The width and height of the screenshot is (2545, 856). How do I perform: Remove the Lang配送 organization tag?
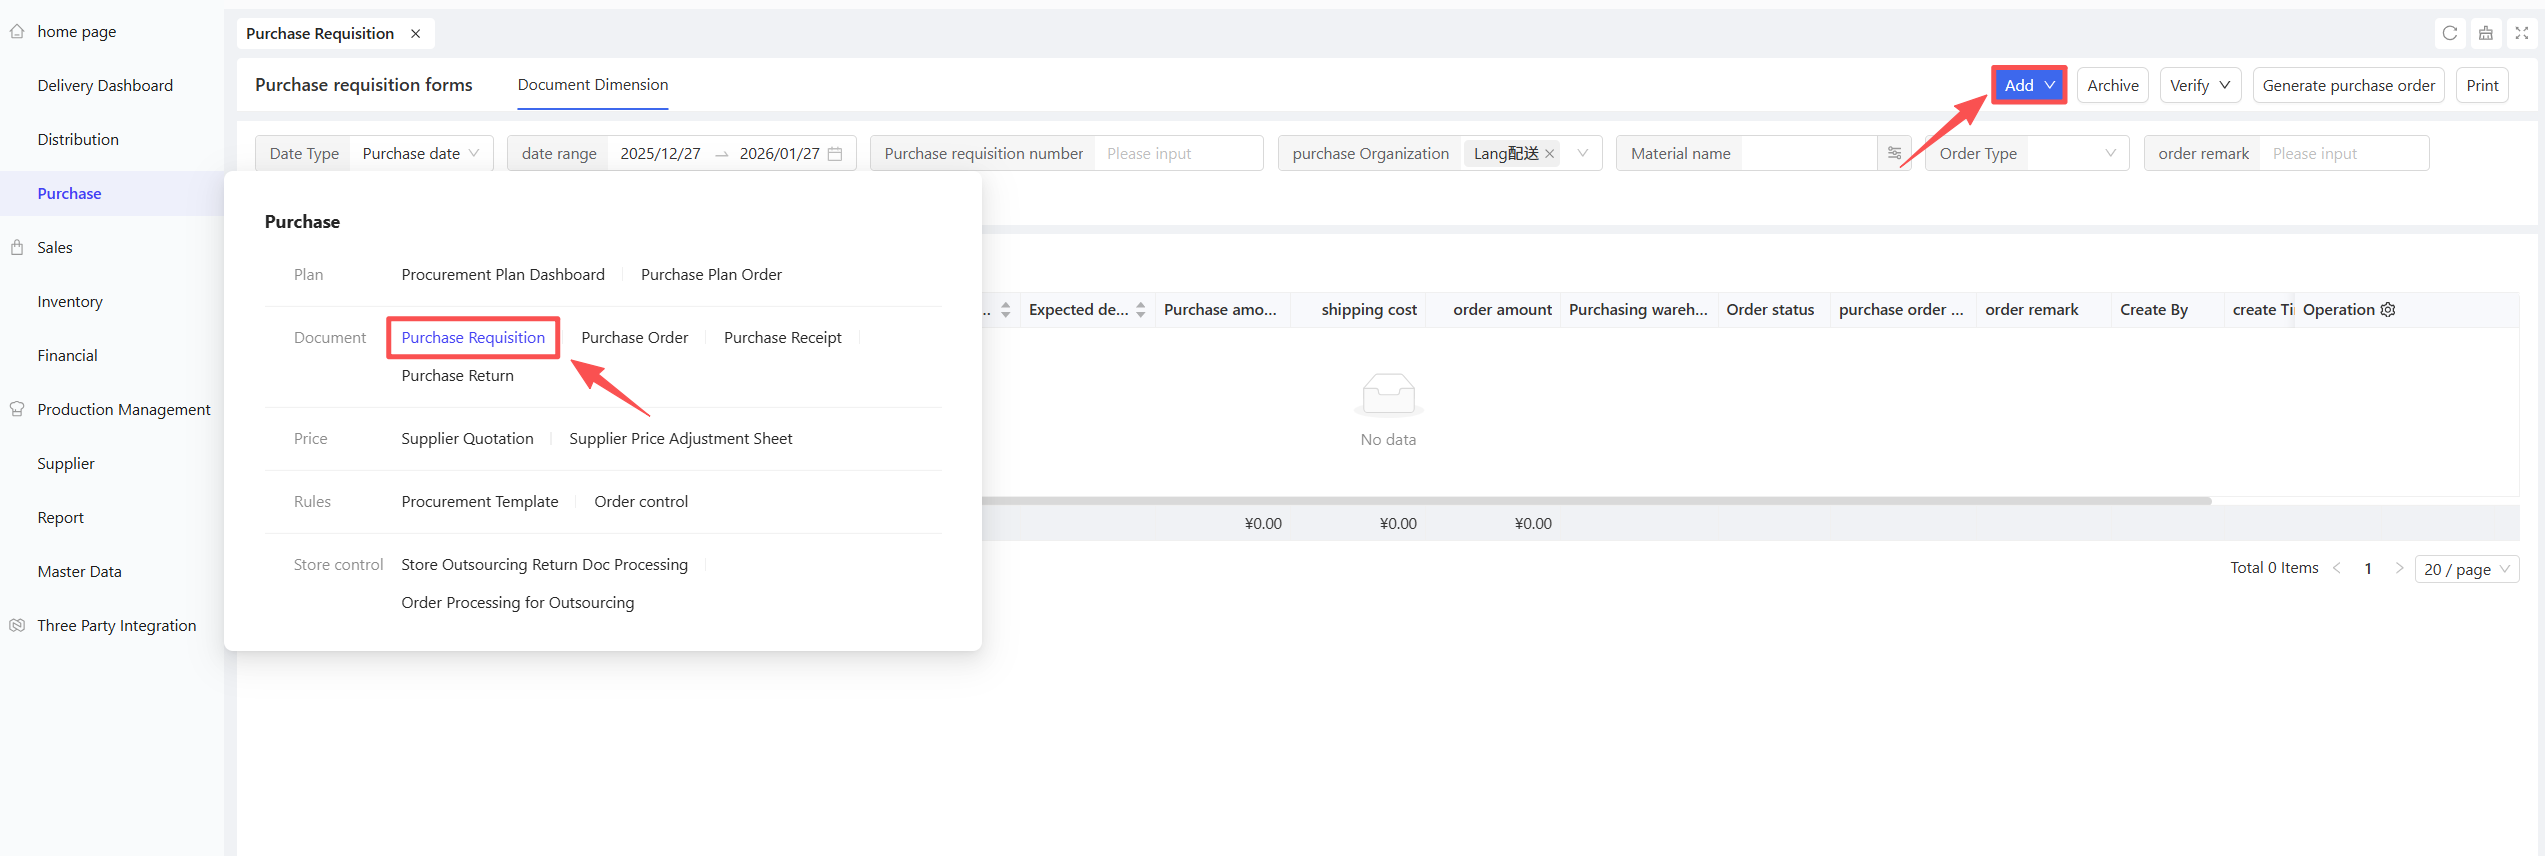coord(1549,154)
